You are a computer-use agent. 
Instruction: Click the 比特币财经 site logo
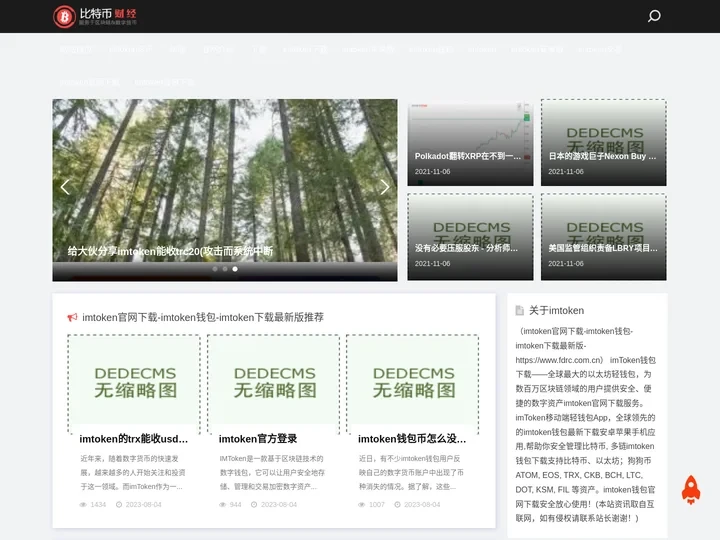click(95, 17)
